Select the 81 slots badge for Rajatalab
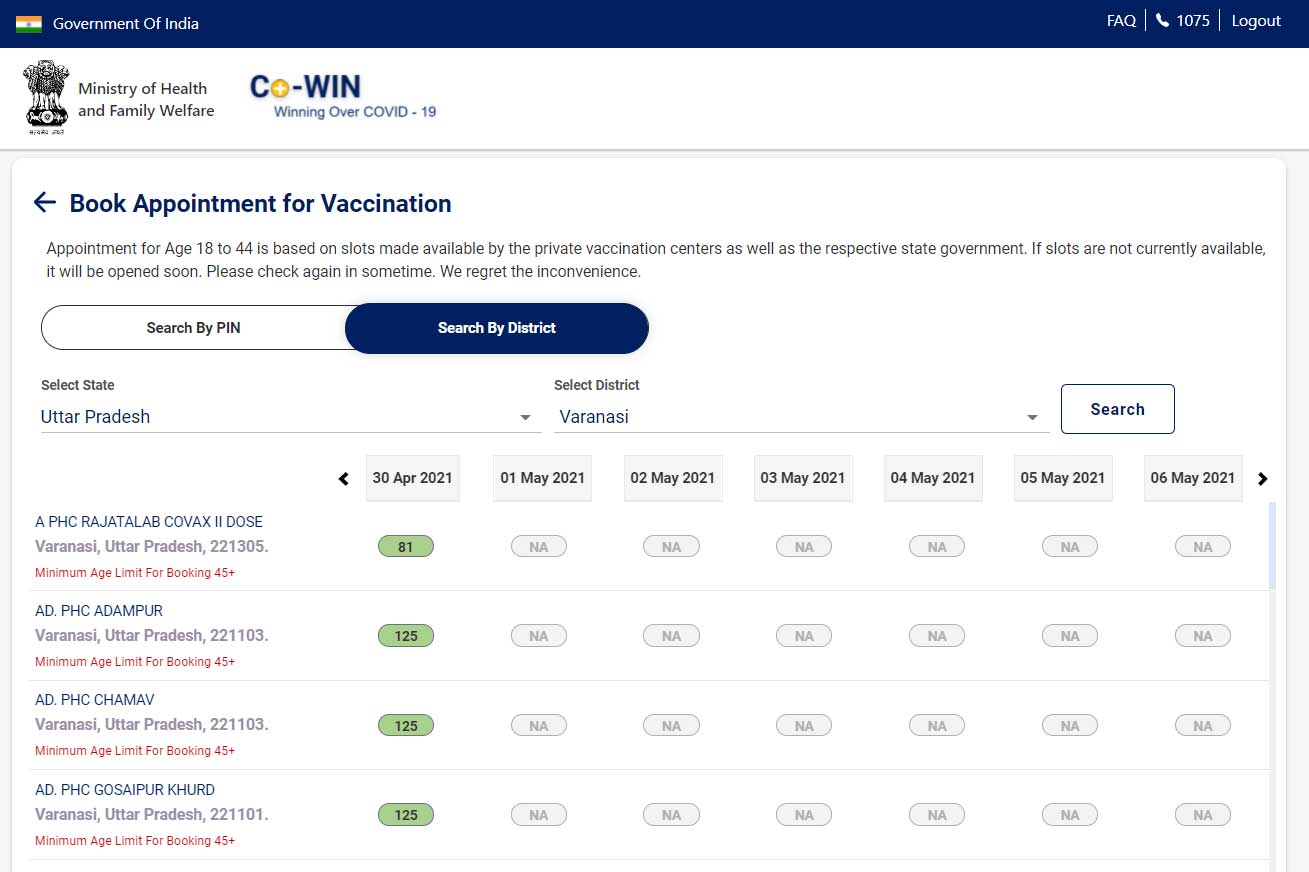Screen dimensions: 1309x872 click(406, 547)
